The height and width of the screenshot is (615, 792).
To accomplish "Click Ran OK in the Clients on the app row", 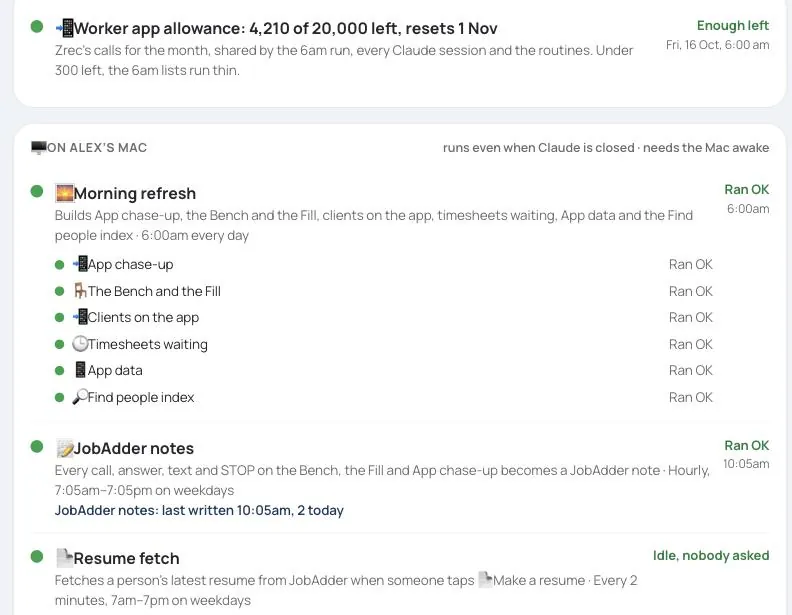I will click(x=690, y=317).
